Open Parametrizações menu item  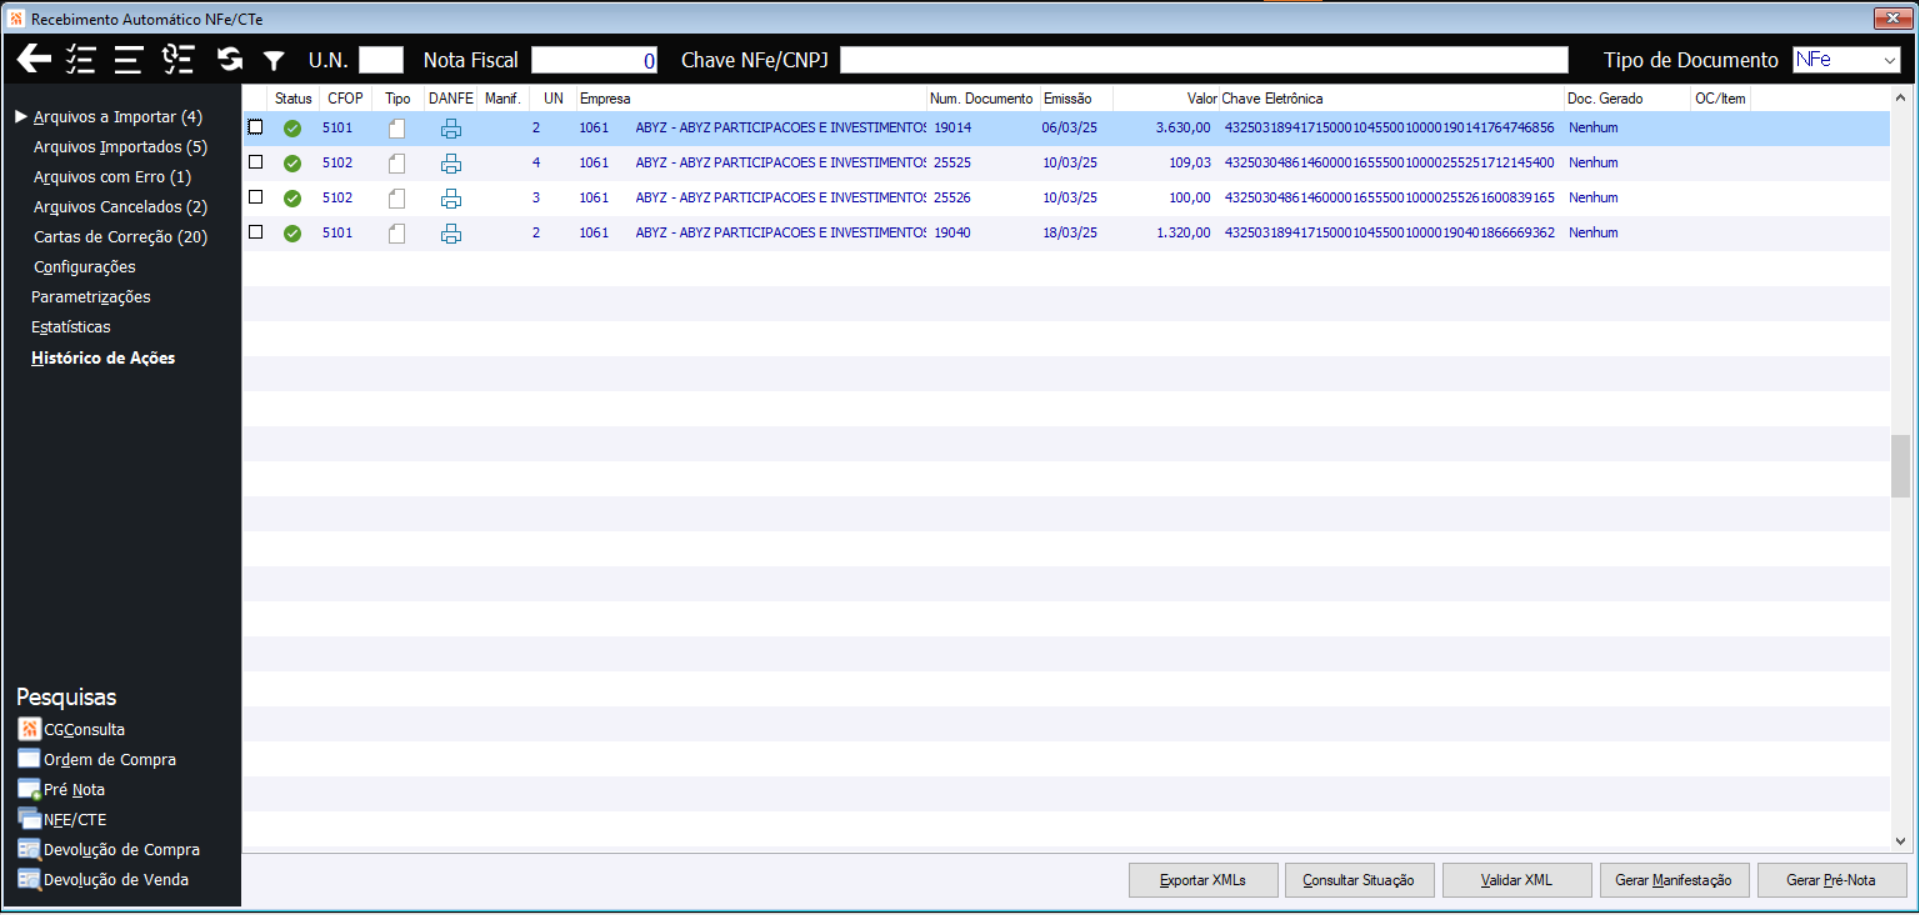(x=91, y=297)
